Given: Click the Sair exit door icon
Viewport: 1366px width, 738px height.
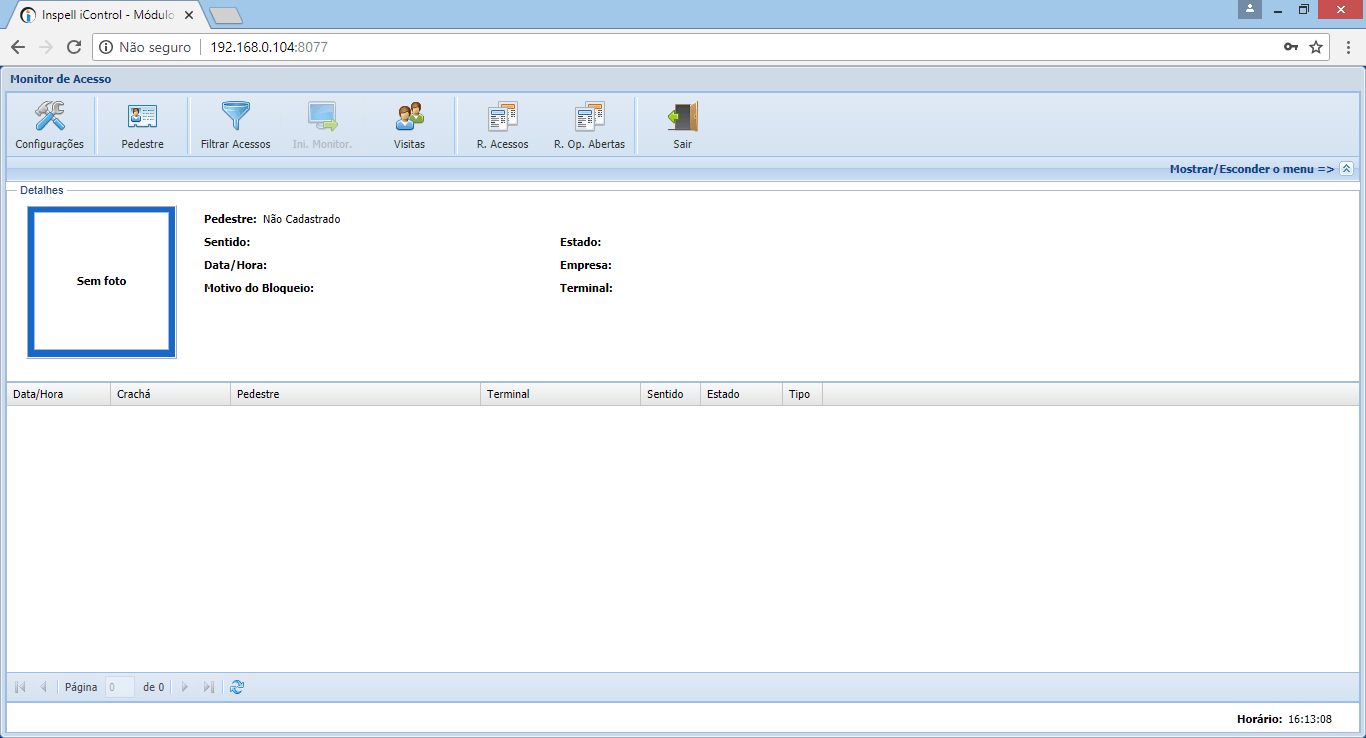Looking at the screenshot, I should click(x=682, y=117).
